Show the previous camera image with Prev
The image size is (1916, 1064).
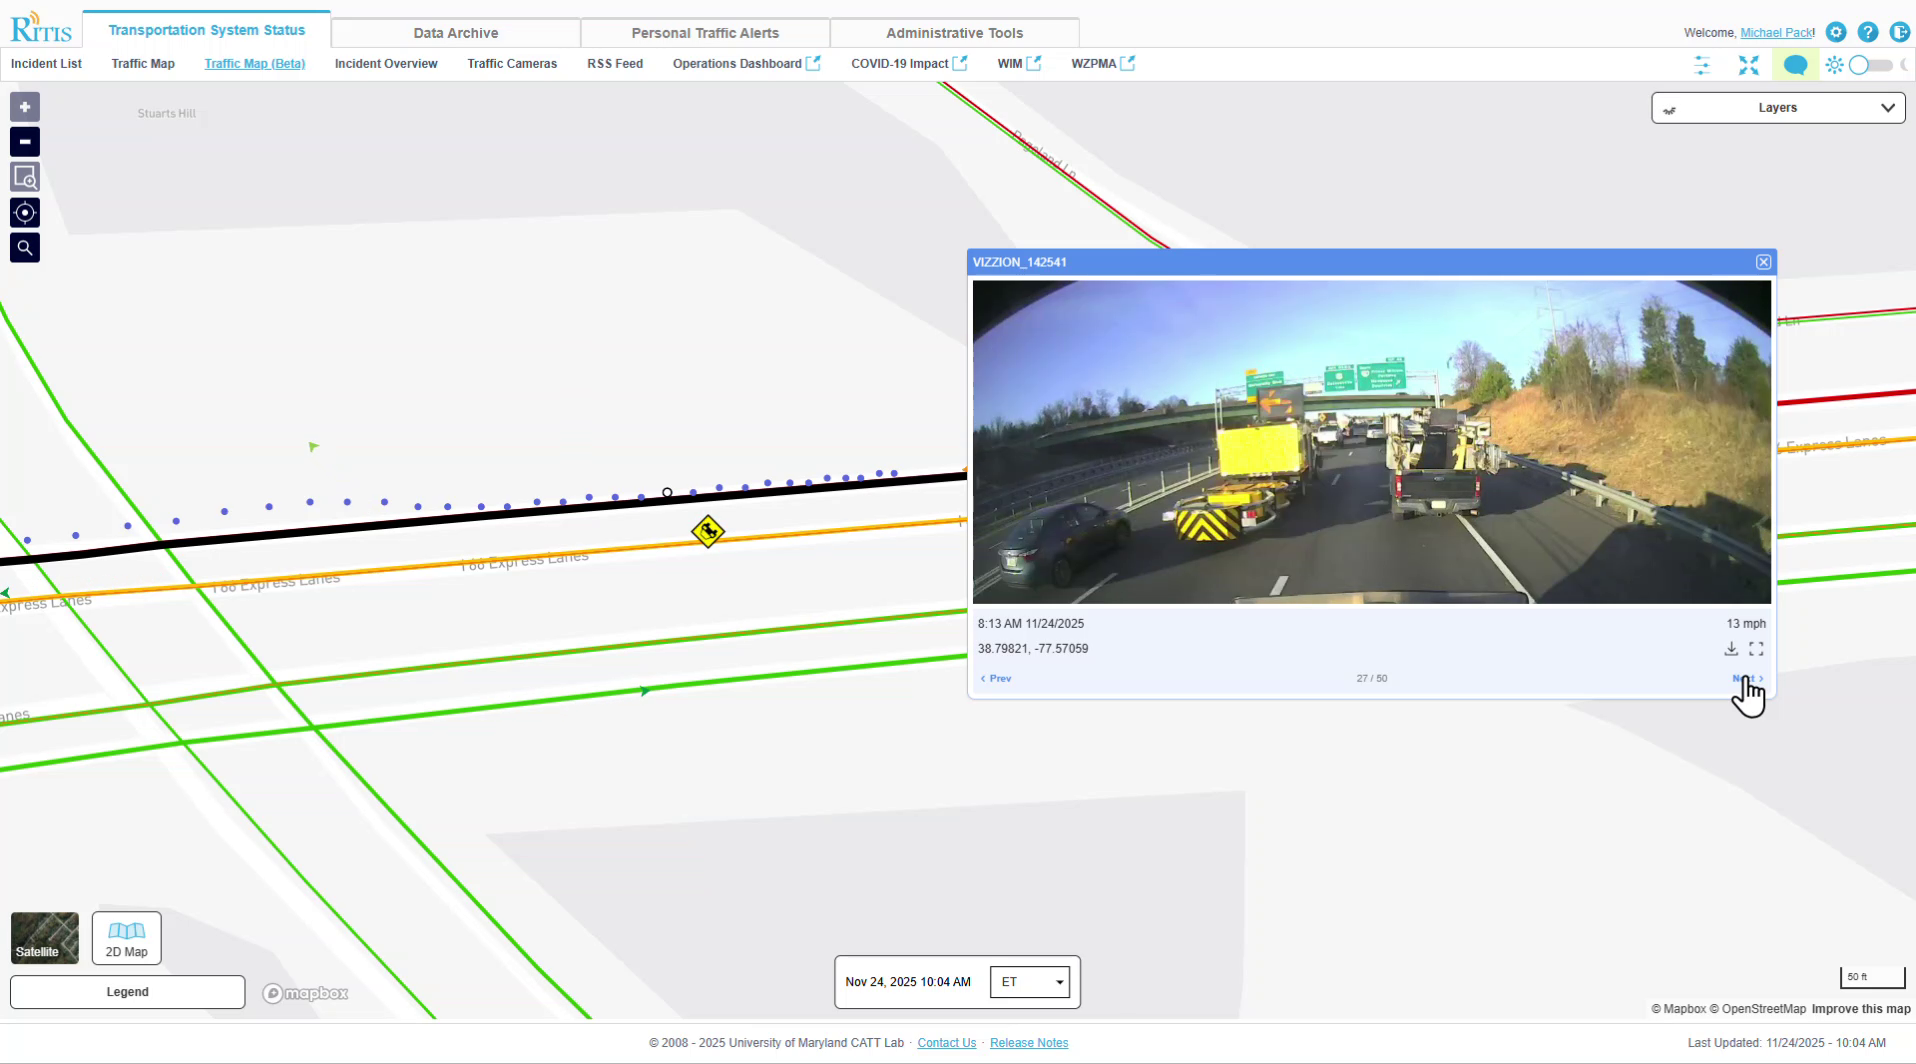(996, 678)
